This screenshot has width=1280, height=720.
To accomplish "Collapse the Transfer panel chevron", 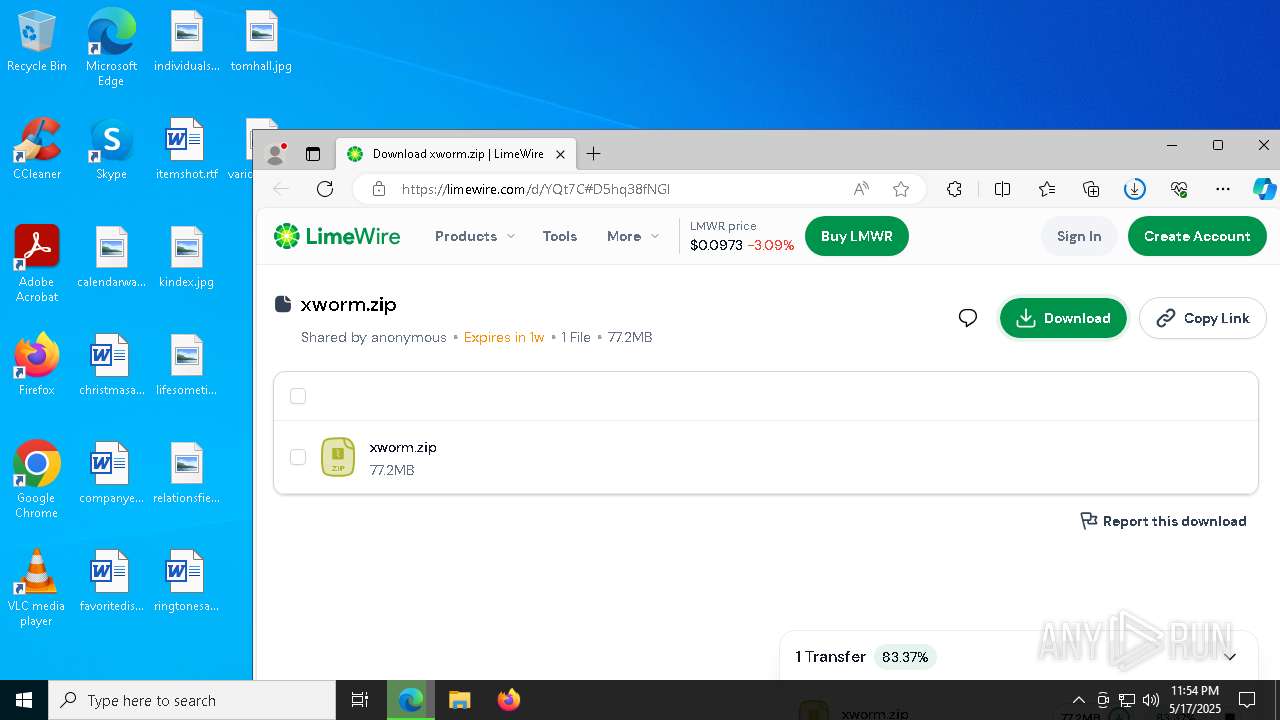I will click(1230, 657).
